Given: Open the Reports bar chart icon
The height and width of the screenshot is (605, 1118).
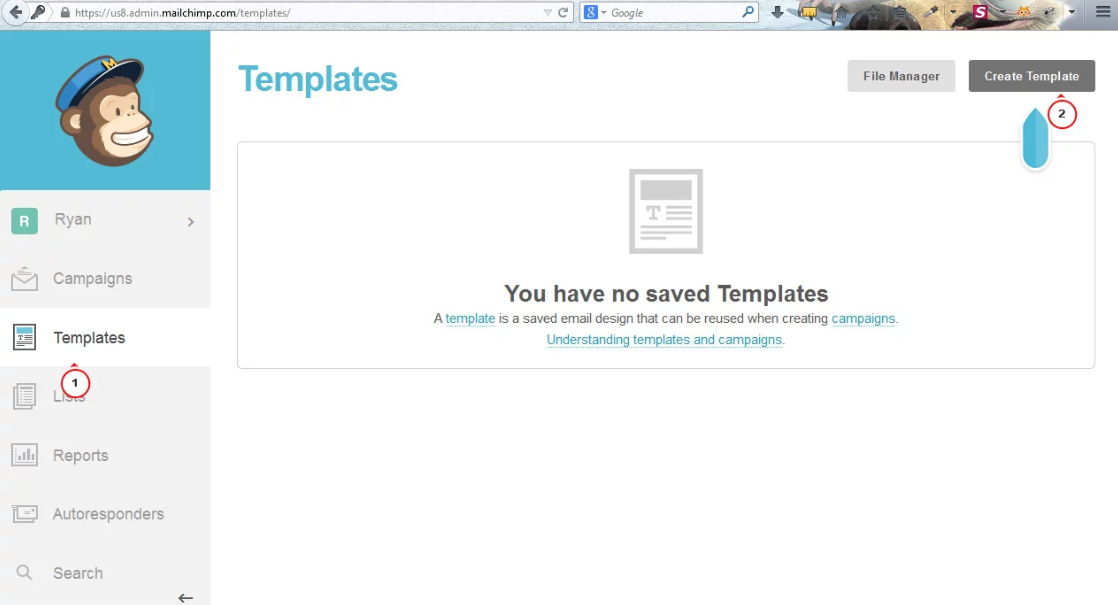Looking at the screenshot, I should [x=24, y=455].
